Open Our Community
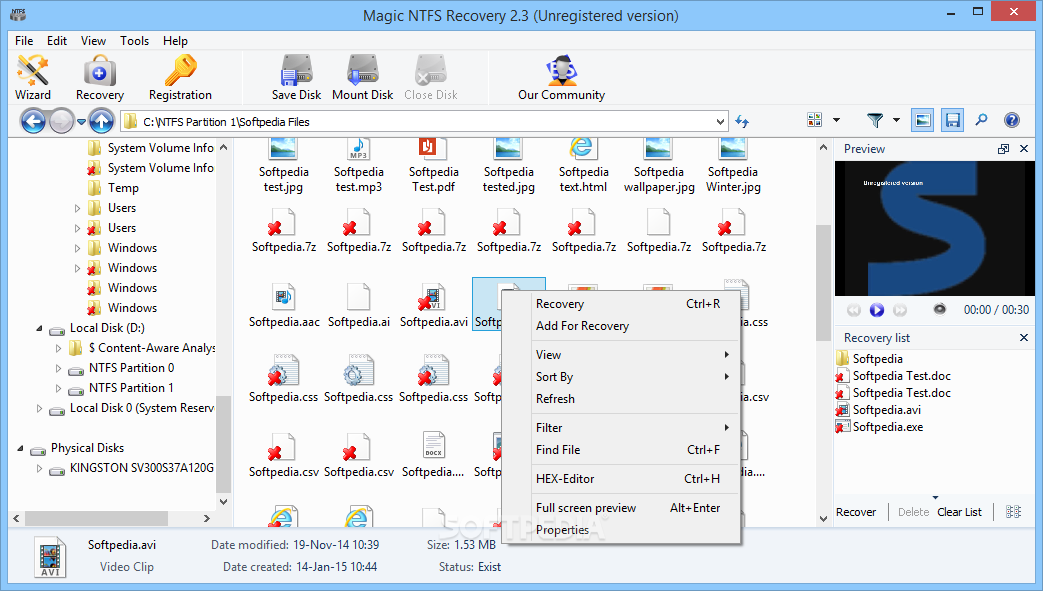Screen dimensions: 1043x591 561,77
